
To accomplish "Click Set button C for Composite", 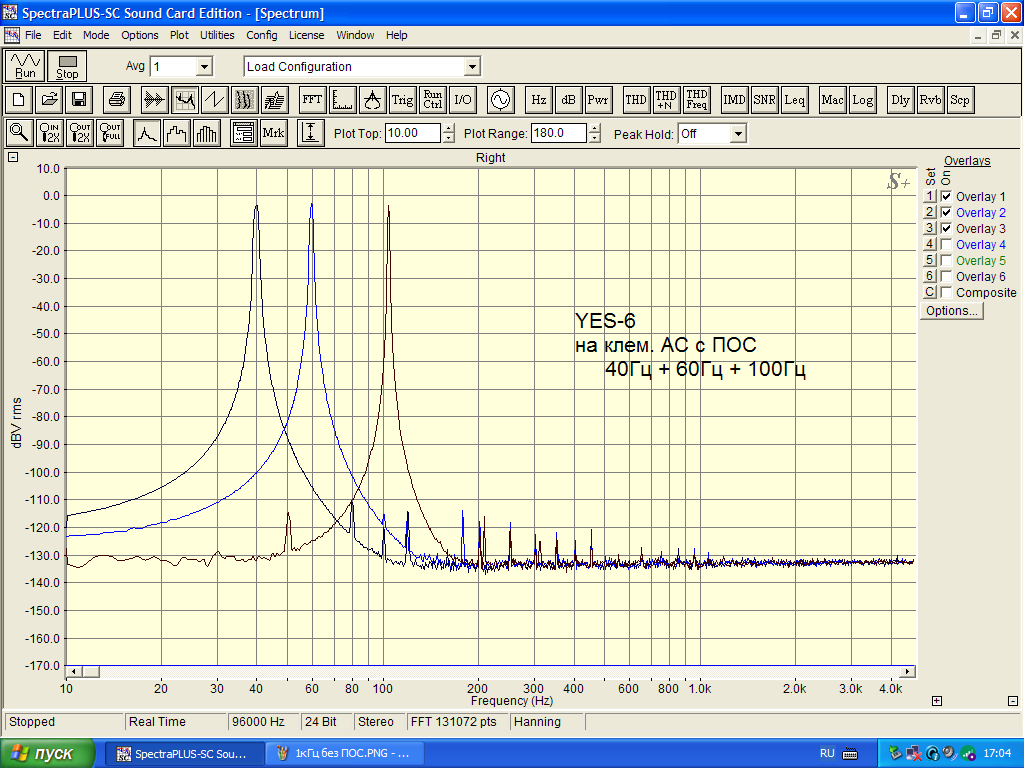I will pos(930,293).
